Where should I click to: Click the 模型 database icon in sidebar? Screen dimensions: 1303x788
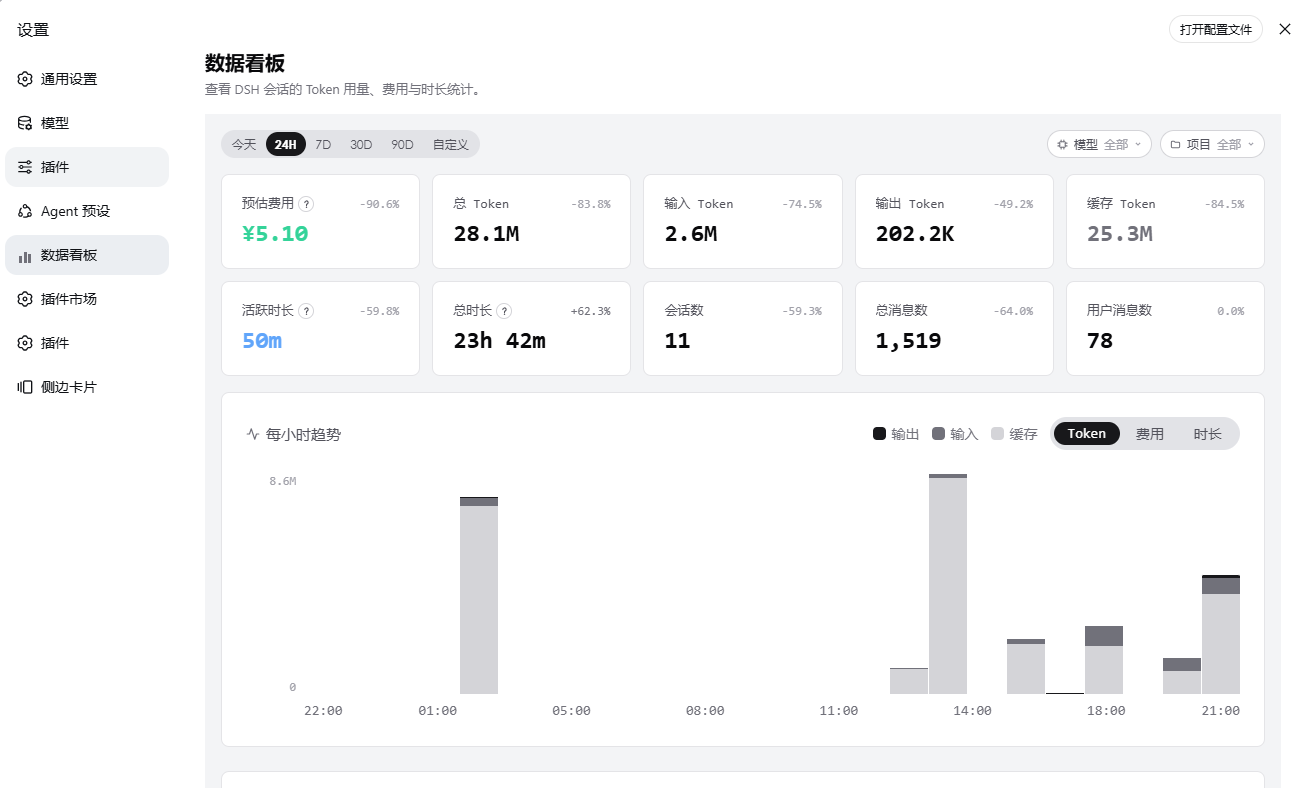25,123
